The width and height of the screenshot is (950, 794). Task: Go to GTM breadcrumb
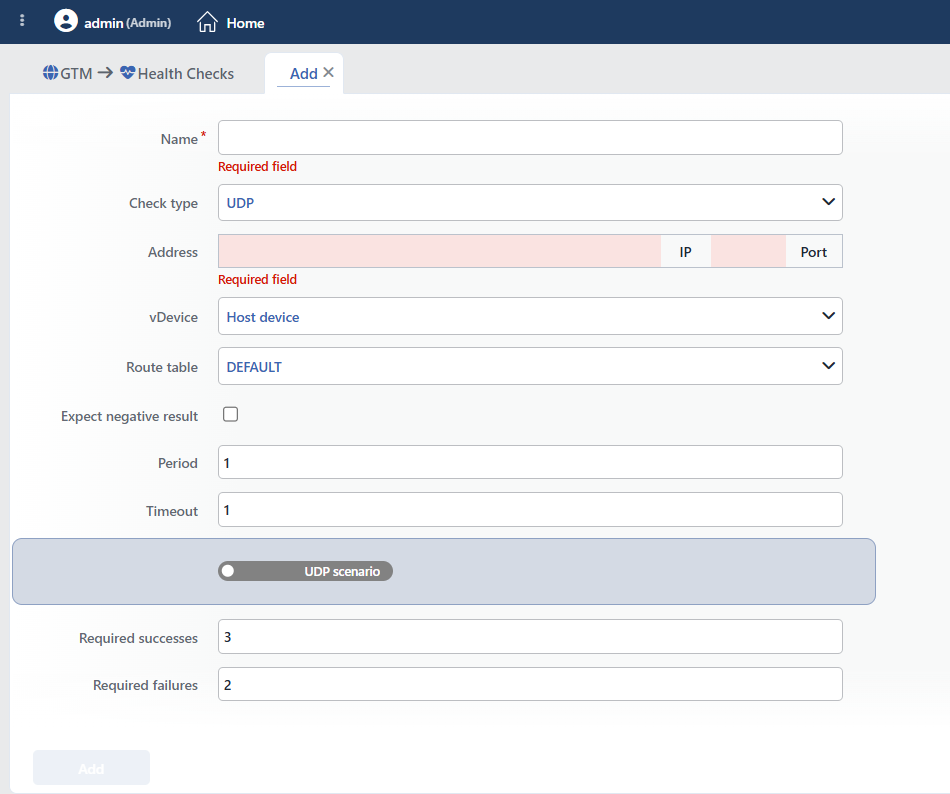click(x=76, y=73)
